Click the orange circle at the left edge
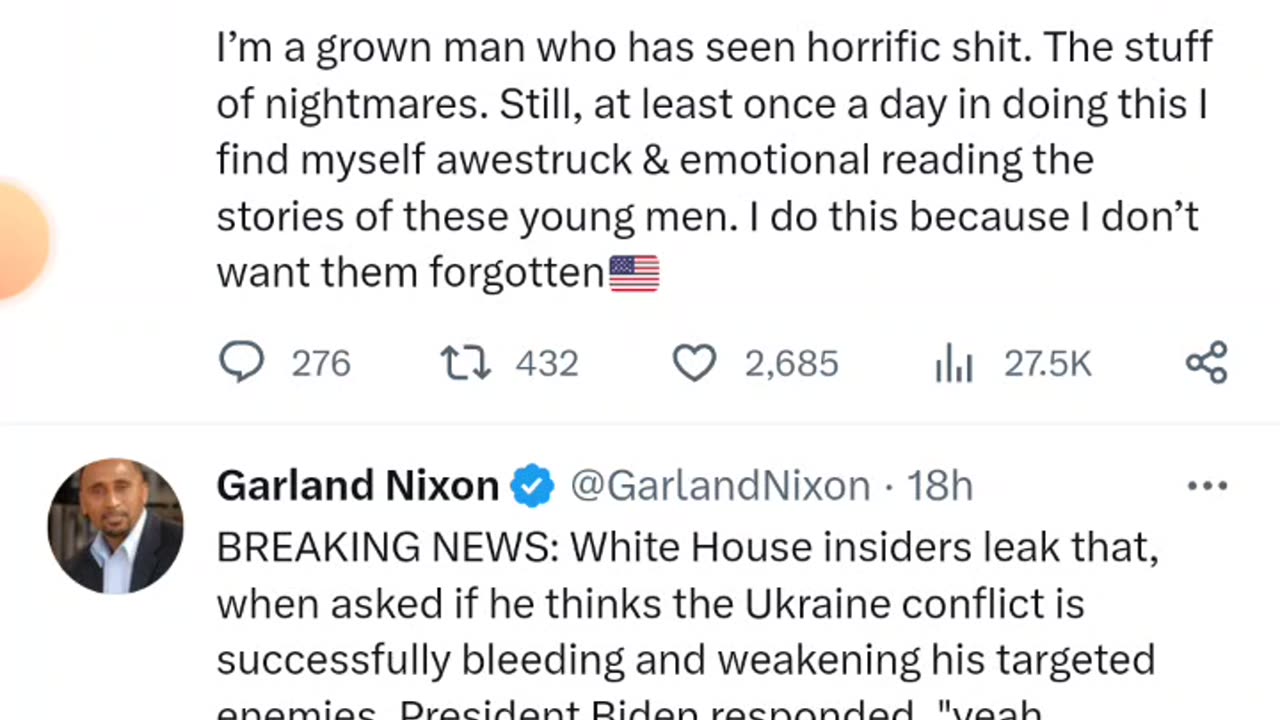This screenshot has height=720, width=1280. pos(18,240)
